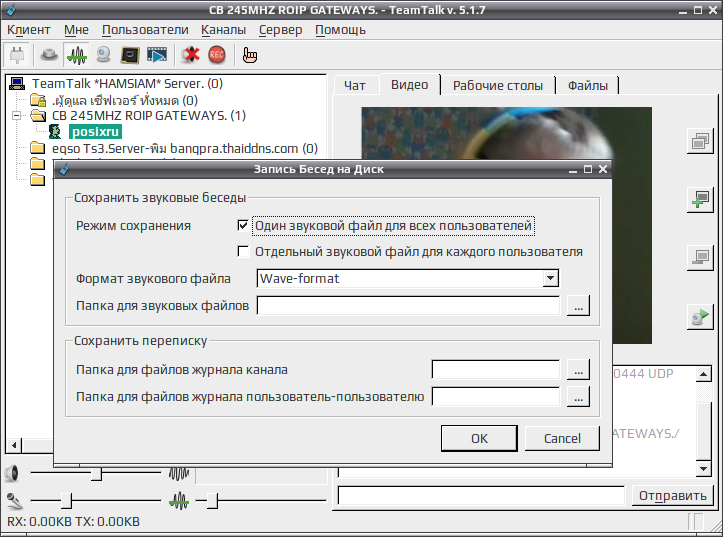Image resolution: width=723 pixels, height=537 pixels.
Task: Click the TeamTalk server computer icon
Action: pyautogui.click(x=17, y=83)
